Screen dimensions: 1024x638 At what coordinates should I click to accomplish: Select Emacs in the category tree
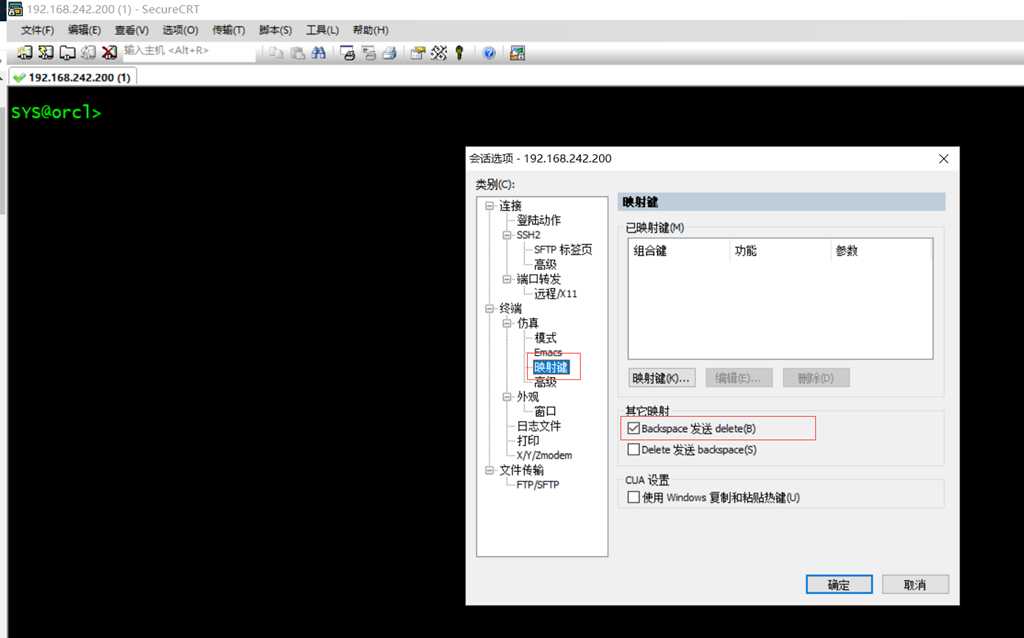pyautogui.click(x=547, y=353)
